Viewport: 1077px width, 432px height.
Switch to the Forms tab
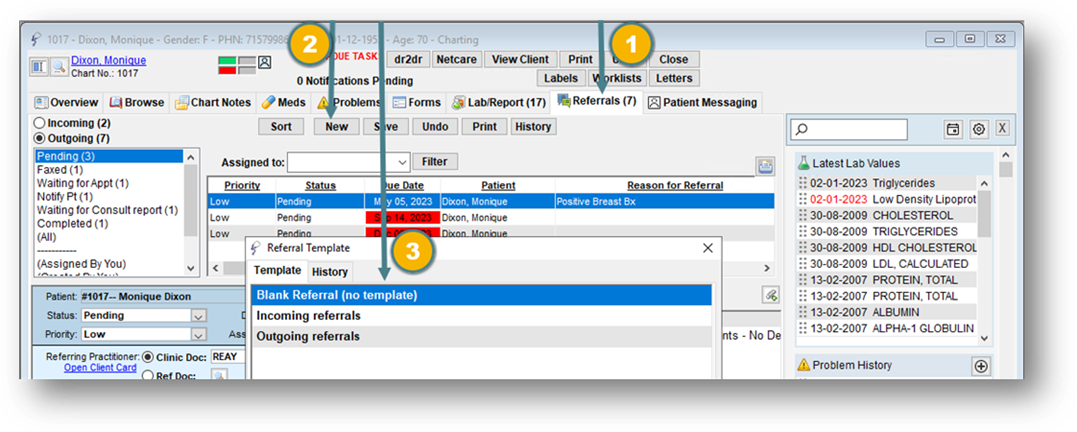(417, 102)
